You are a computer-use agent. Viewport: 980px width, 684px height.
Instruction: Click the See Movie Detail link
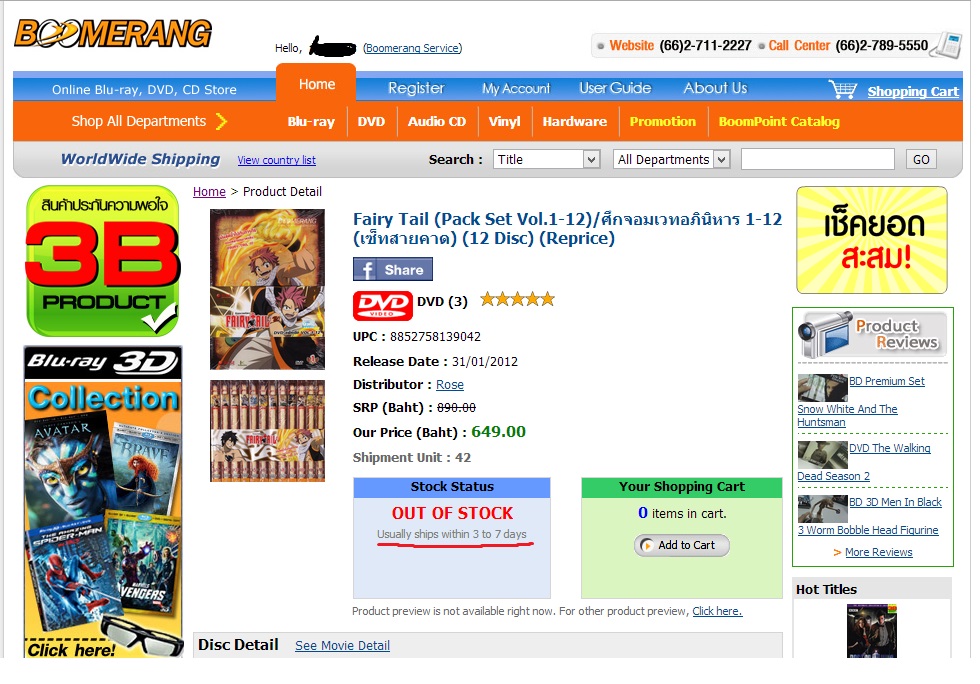(342, 646)
